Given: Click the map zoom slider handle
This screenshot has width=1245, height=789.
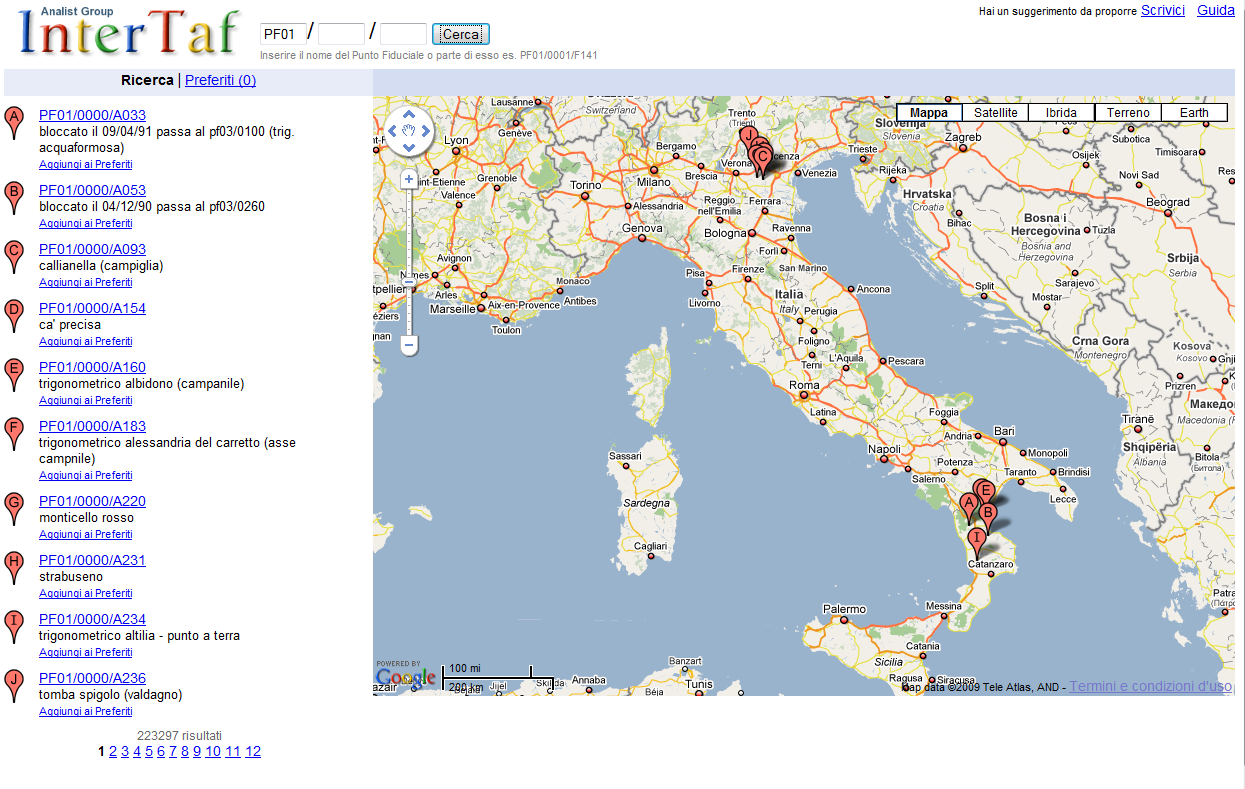Looking at the screenshot, I should coord(409,282).
